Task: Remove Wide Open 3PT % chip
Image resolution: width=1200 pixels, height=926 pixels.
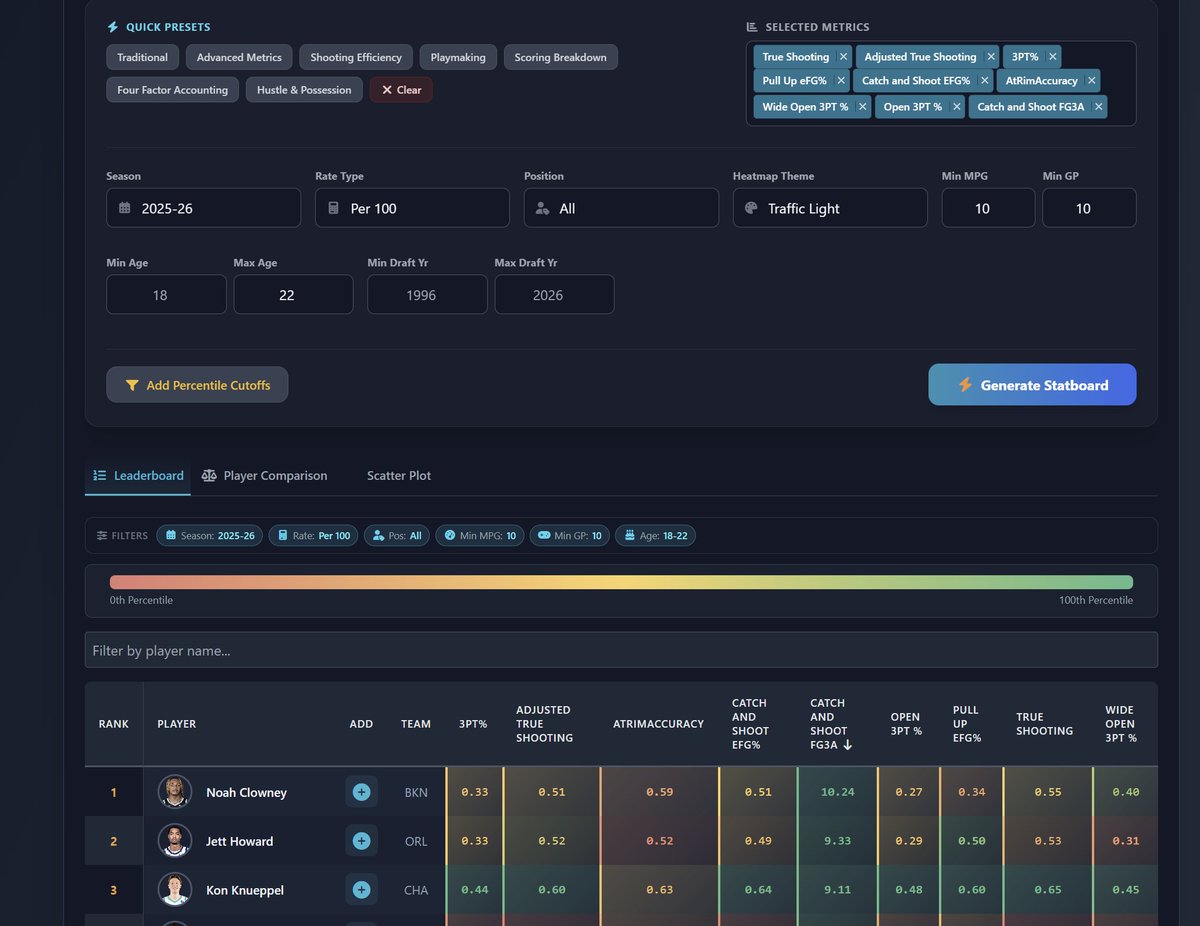Action: pos(863,107)
